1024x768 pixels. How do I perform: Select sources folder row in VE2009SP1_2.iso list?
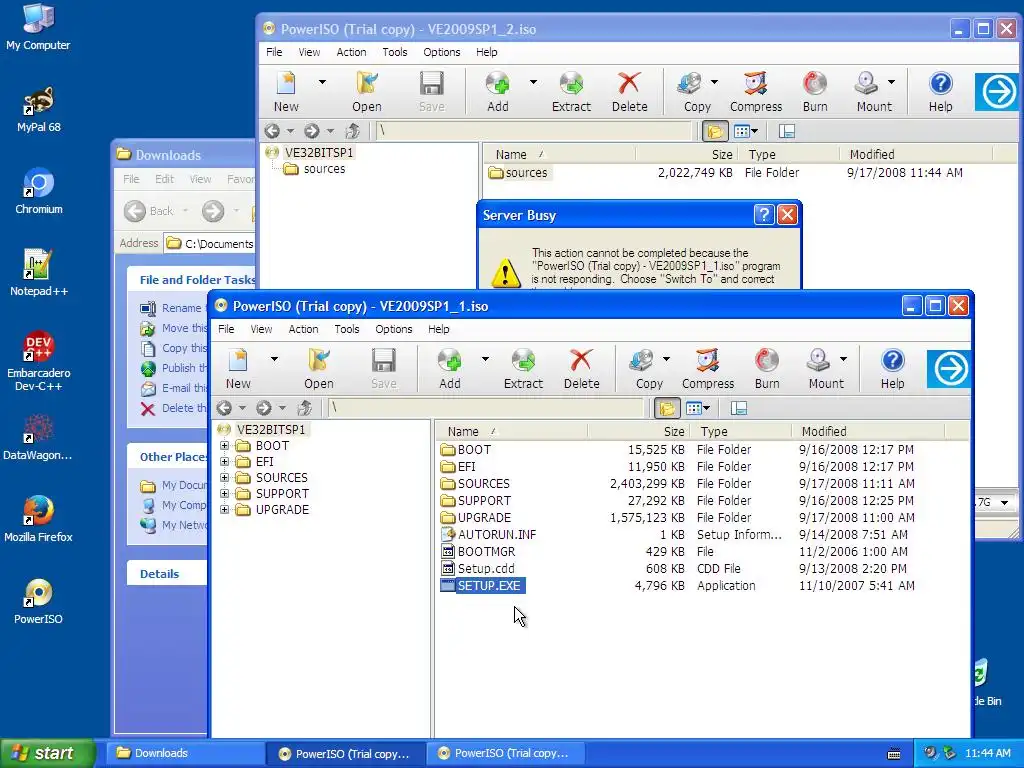[726, 172]
